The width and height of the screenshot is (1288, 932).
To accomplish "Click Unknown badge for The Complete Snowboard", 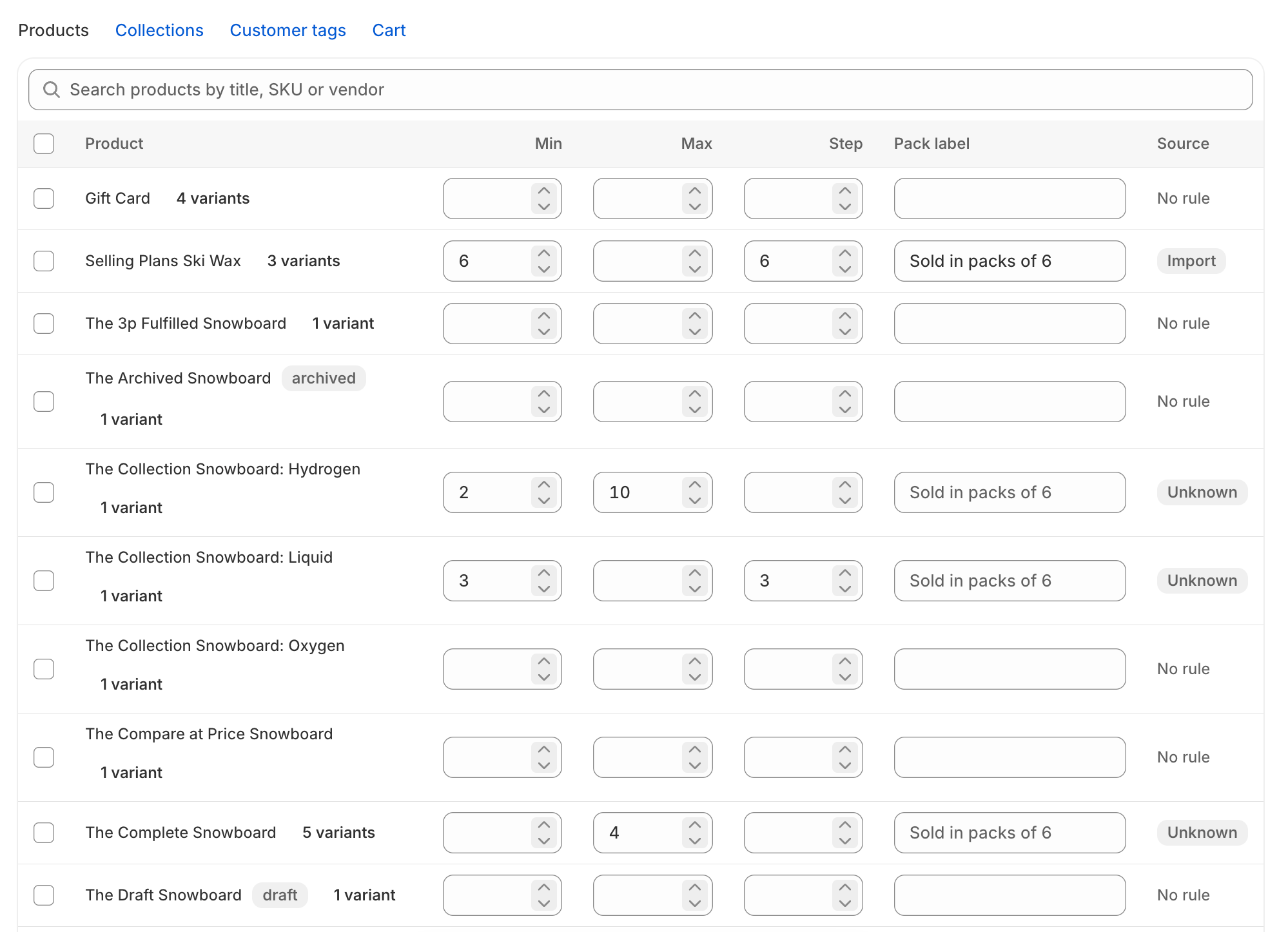I will click(1202, 833).
